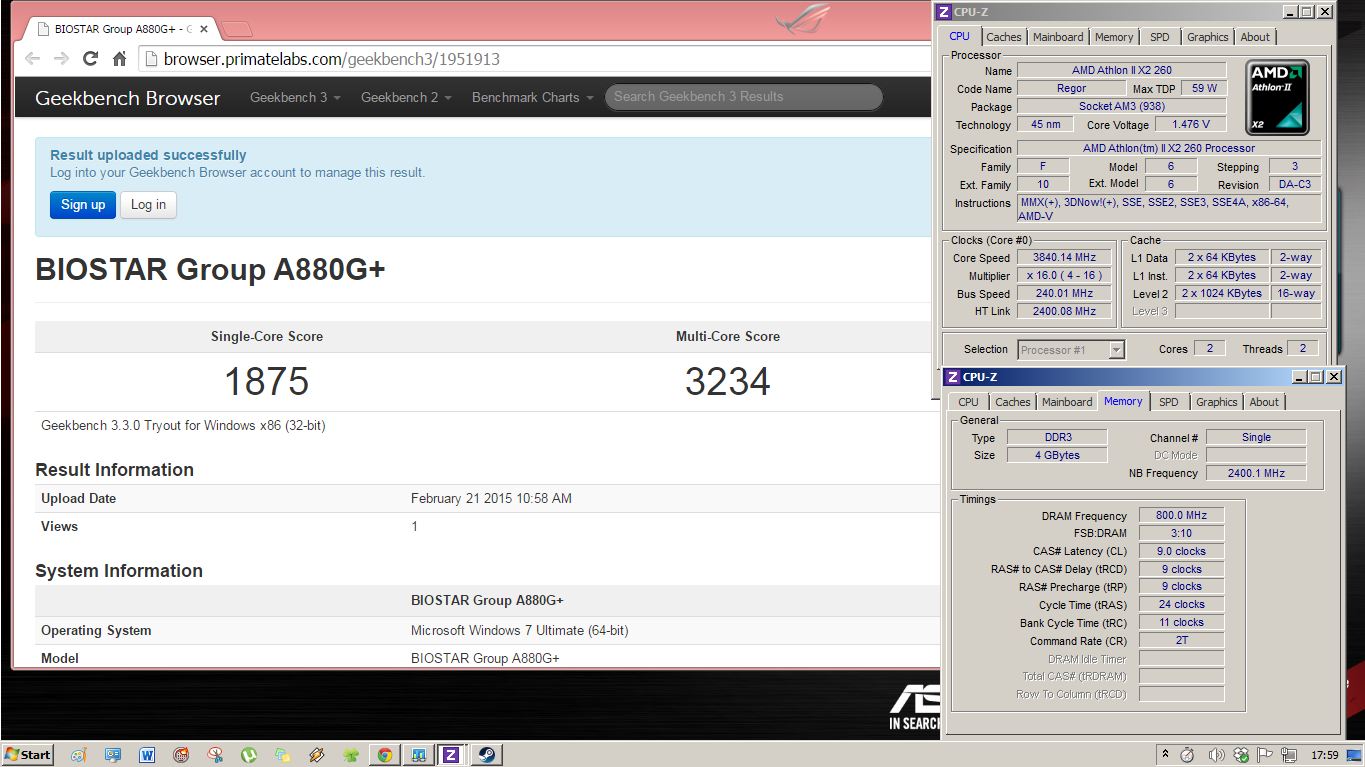Switch to the Mainboard tab in top CPU-Z window
This screenshot has height=767, width=1365.
pos(1058,37)
